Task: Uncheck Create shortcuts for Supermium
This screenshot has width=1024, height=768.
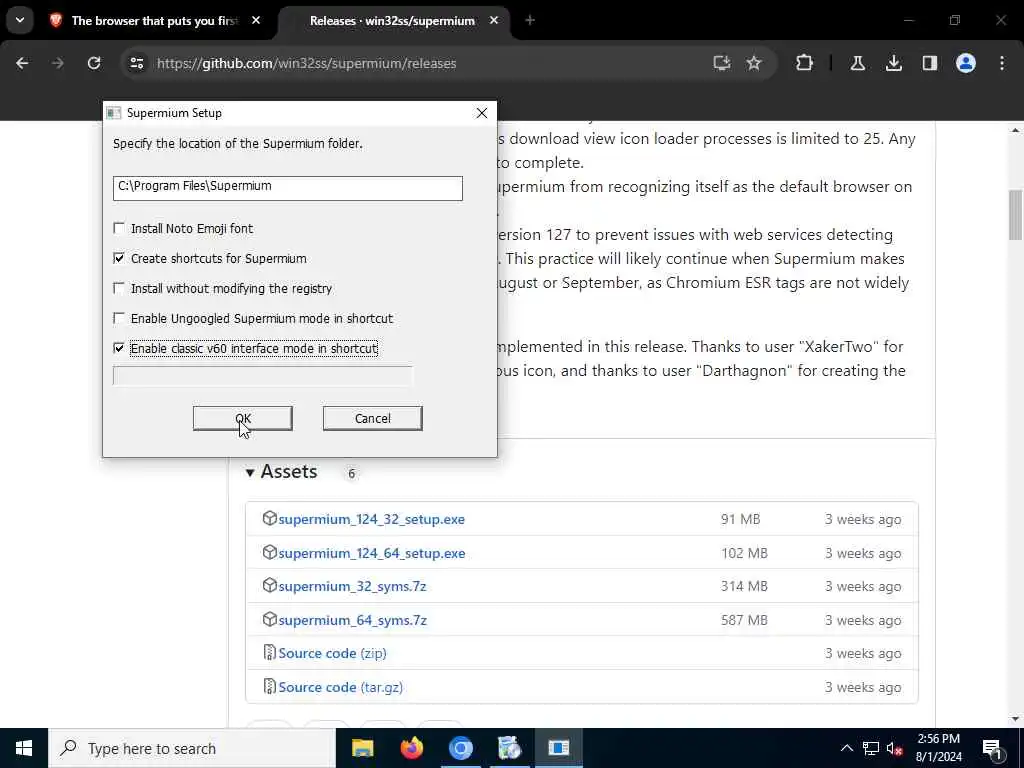Action: [119, 258]
